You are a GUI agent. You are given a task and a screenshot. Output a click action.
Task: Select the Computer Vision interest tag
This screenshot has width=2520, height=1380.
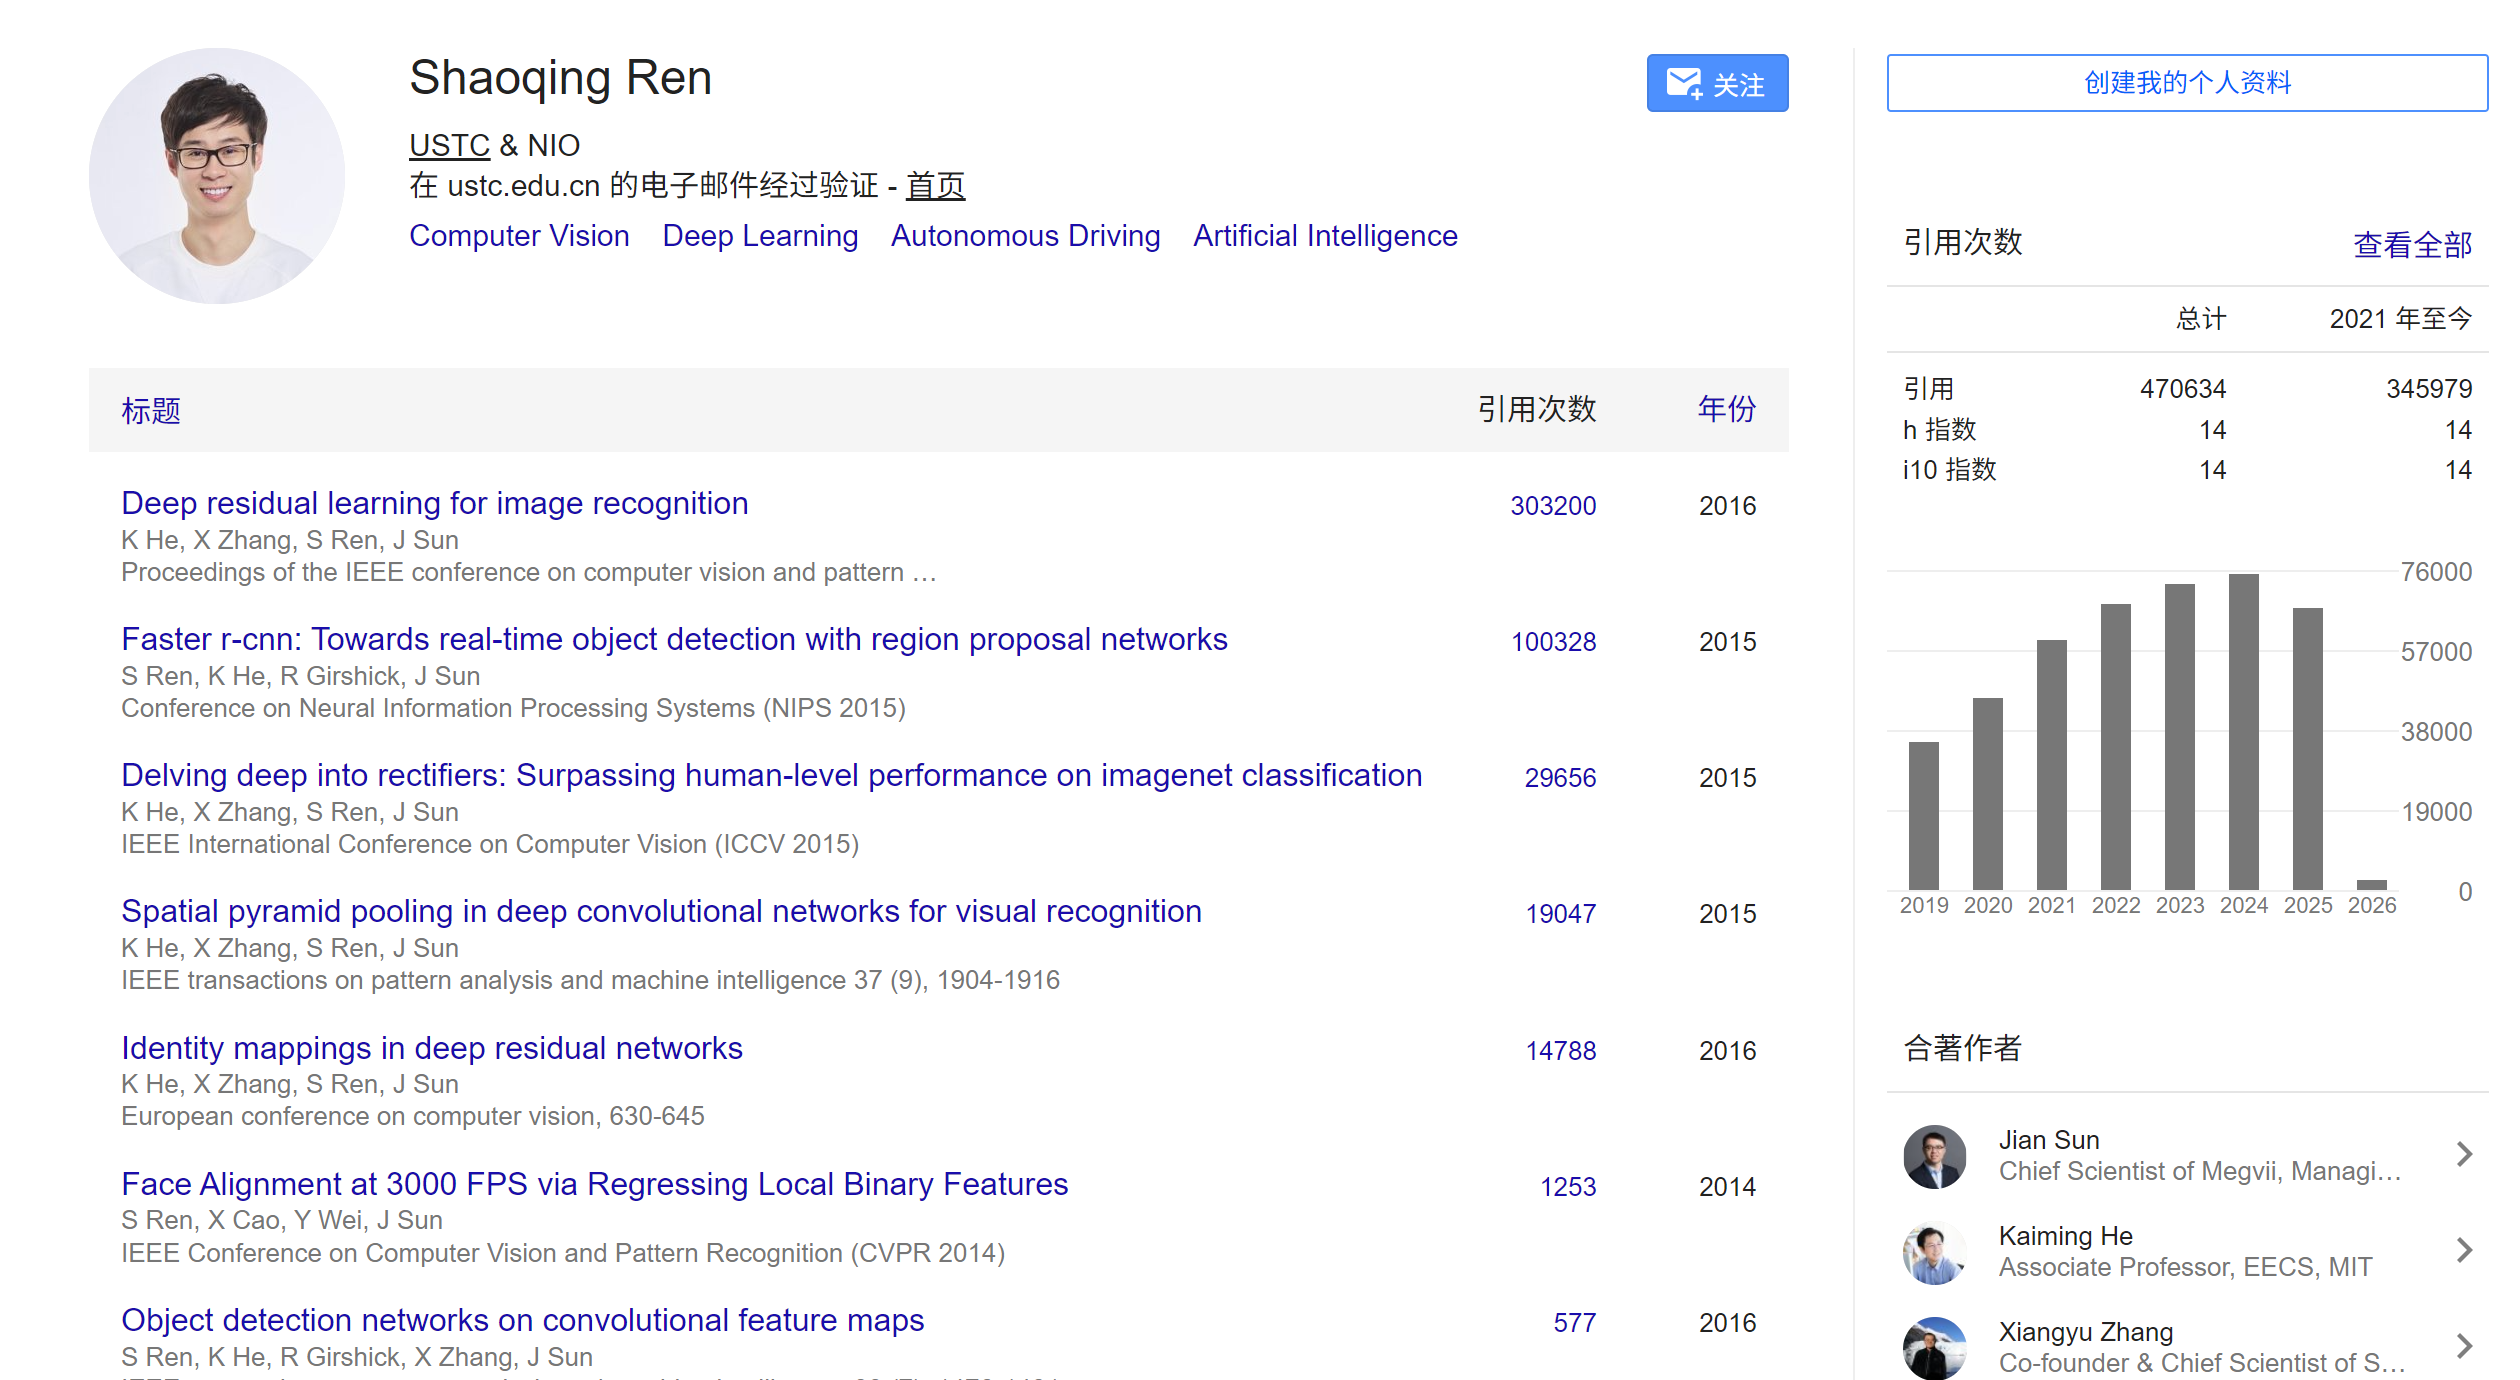[519, 236]
